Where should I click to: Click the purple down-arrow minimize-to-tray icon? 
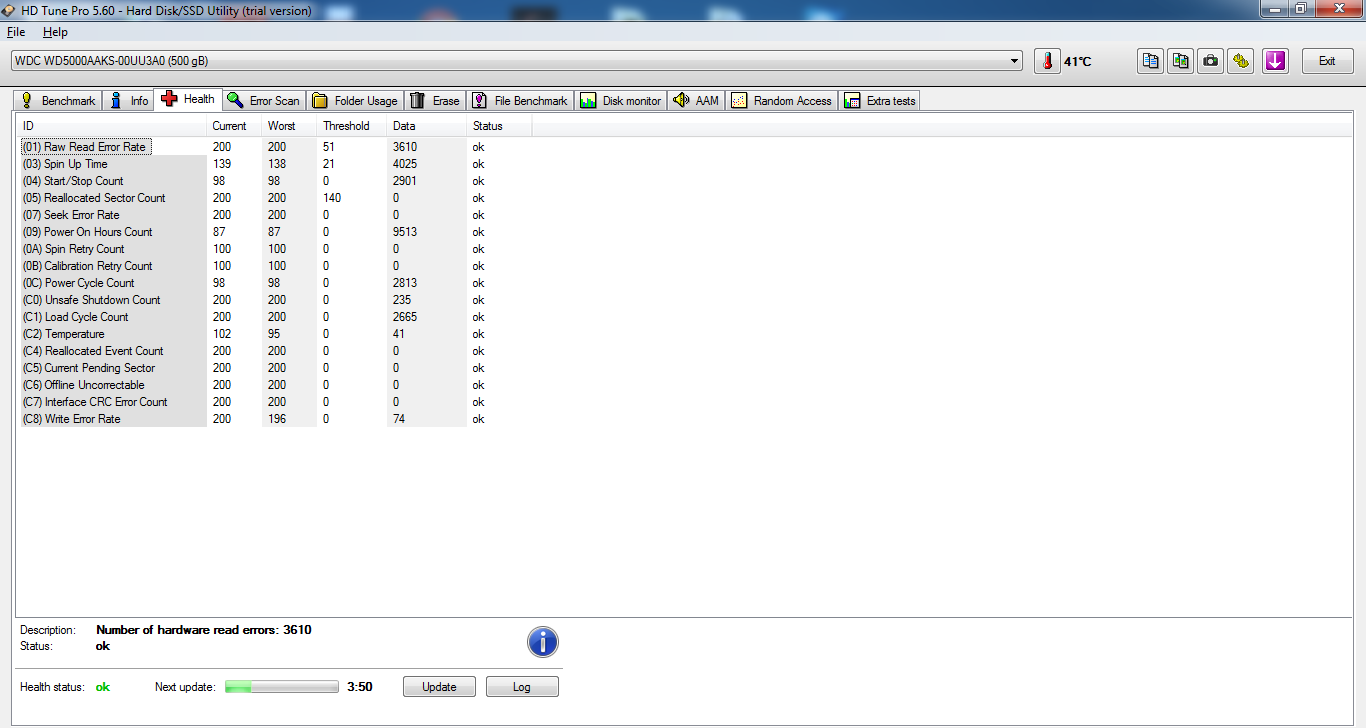pos(1275,61)
